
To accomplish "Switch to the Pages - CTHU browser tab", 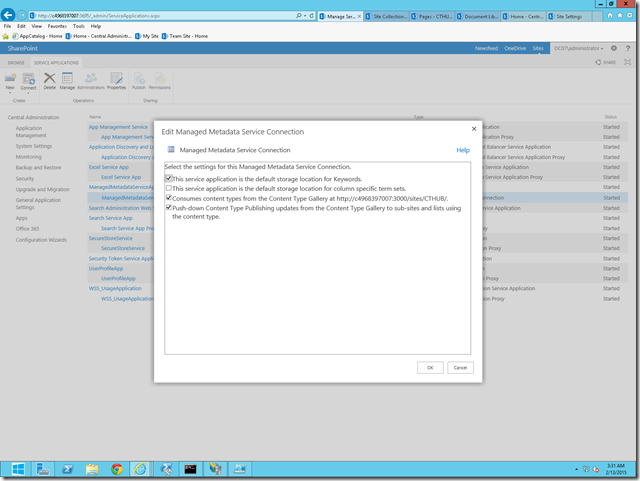I will coord(432,16).
